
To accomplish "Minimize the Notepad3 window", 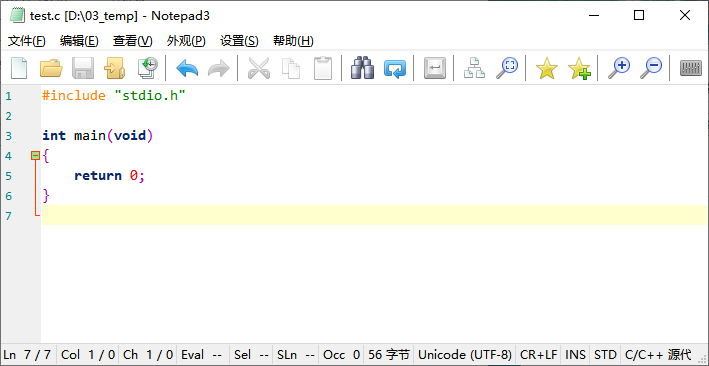I will point(594,15).
